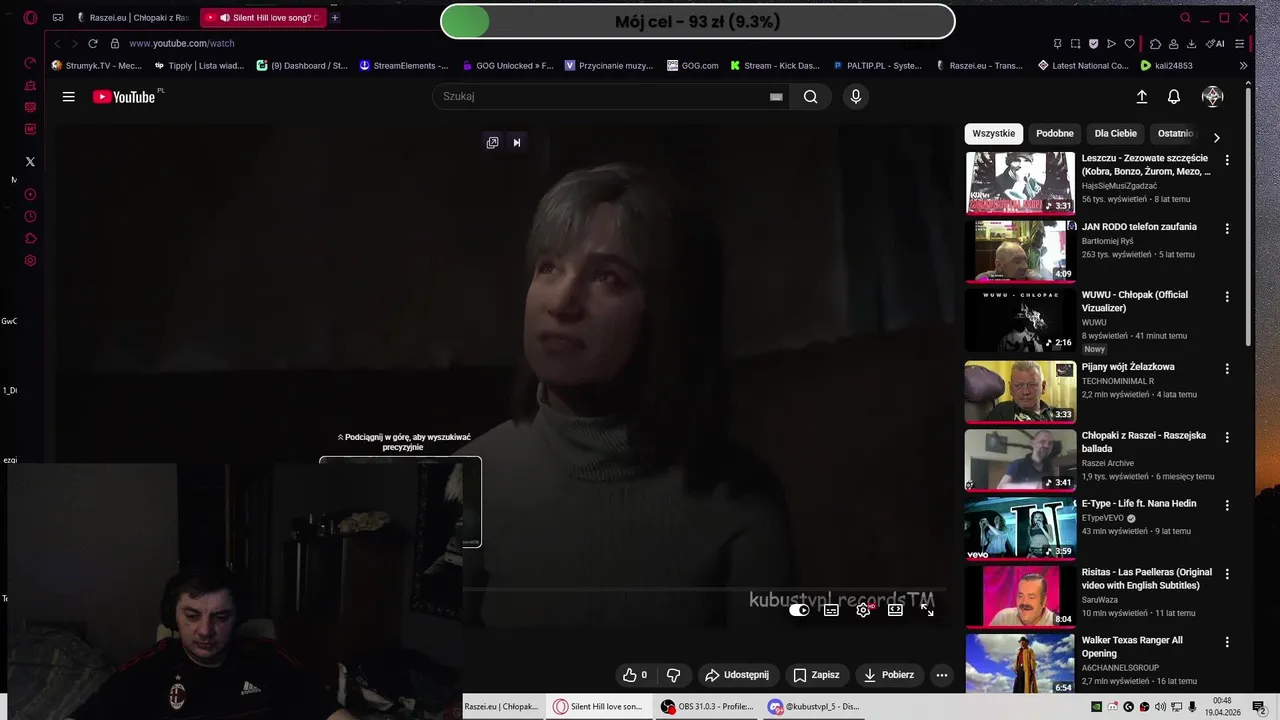The height and width of the screenshot is (720, 1280).
Task: Select the Podobne filter chip
Action: click(x=1054, y=134)
